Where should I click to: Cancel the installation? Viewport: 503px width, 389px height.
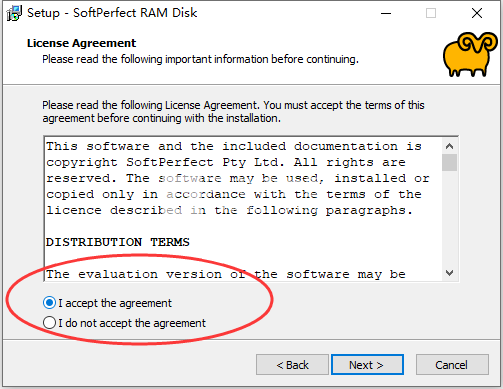(452, 365)
